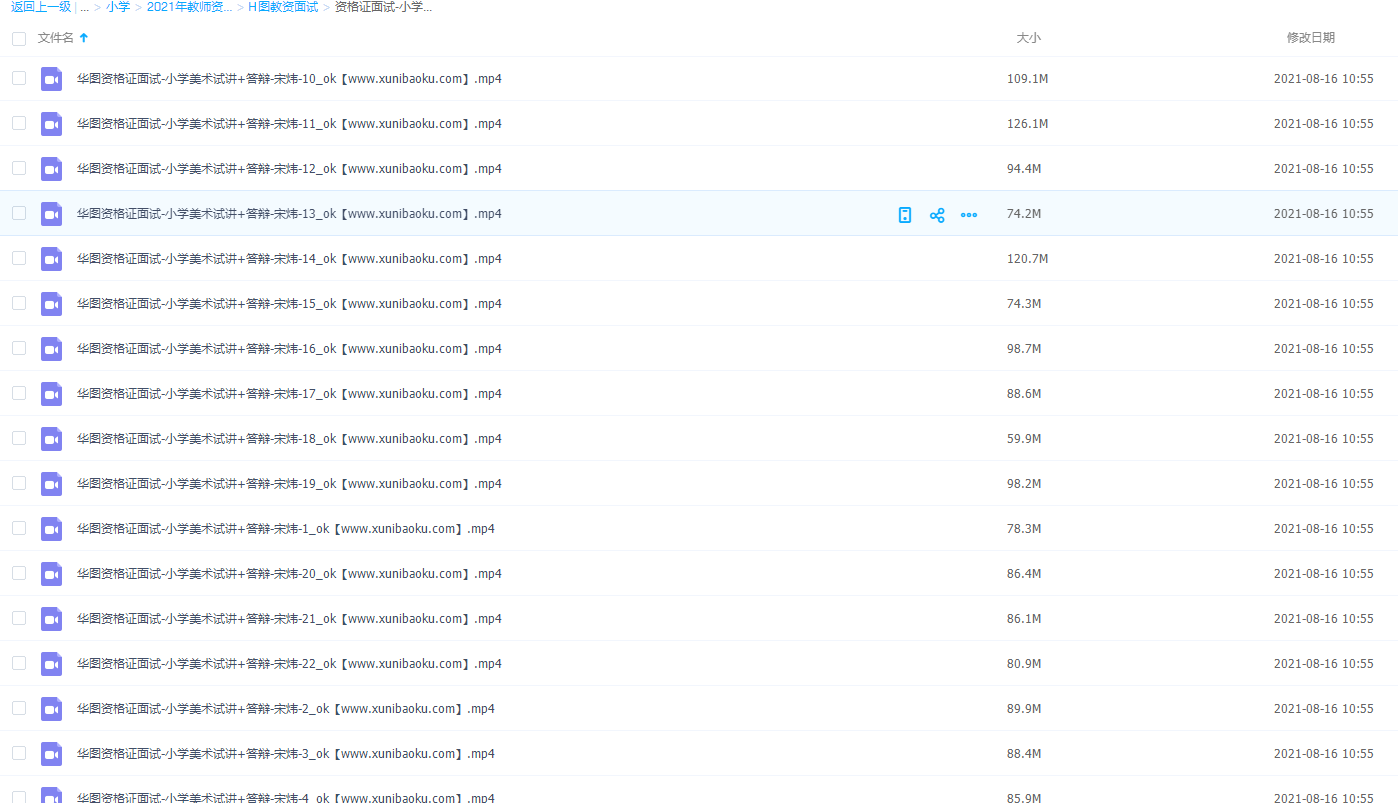Click the 返回上一级 link
Screen dimensions: 1398x803
pos(41,7)
